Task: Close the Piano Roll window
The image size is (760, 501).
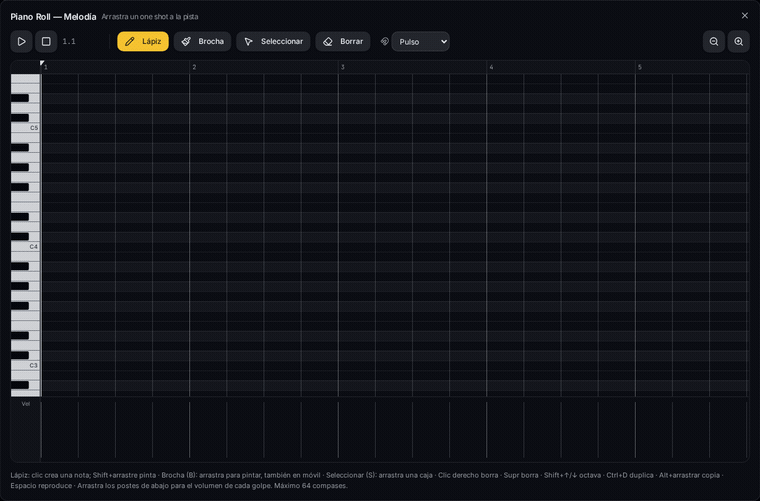Action: [x=745, y=16]
